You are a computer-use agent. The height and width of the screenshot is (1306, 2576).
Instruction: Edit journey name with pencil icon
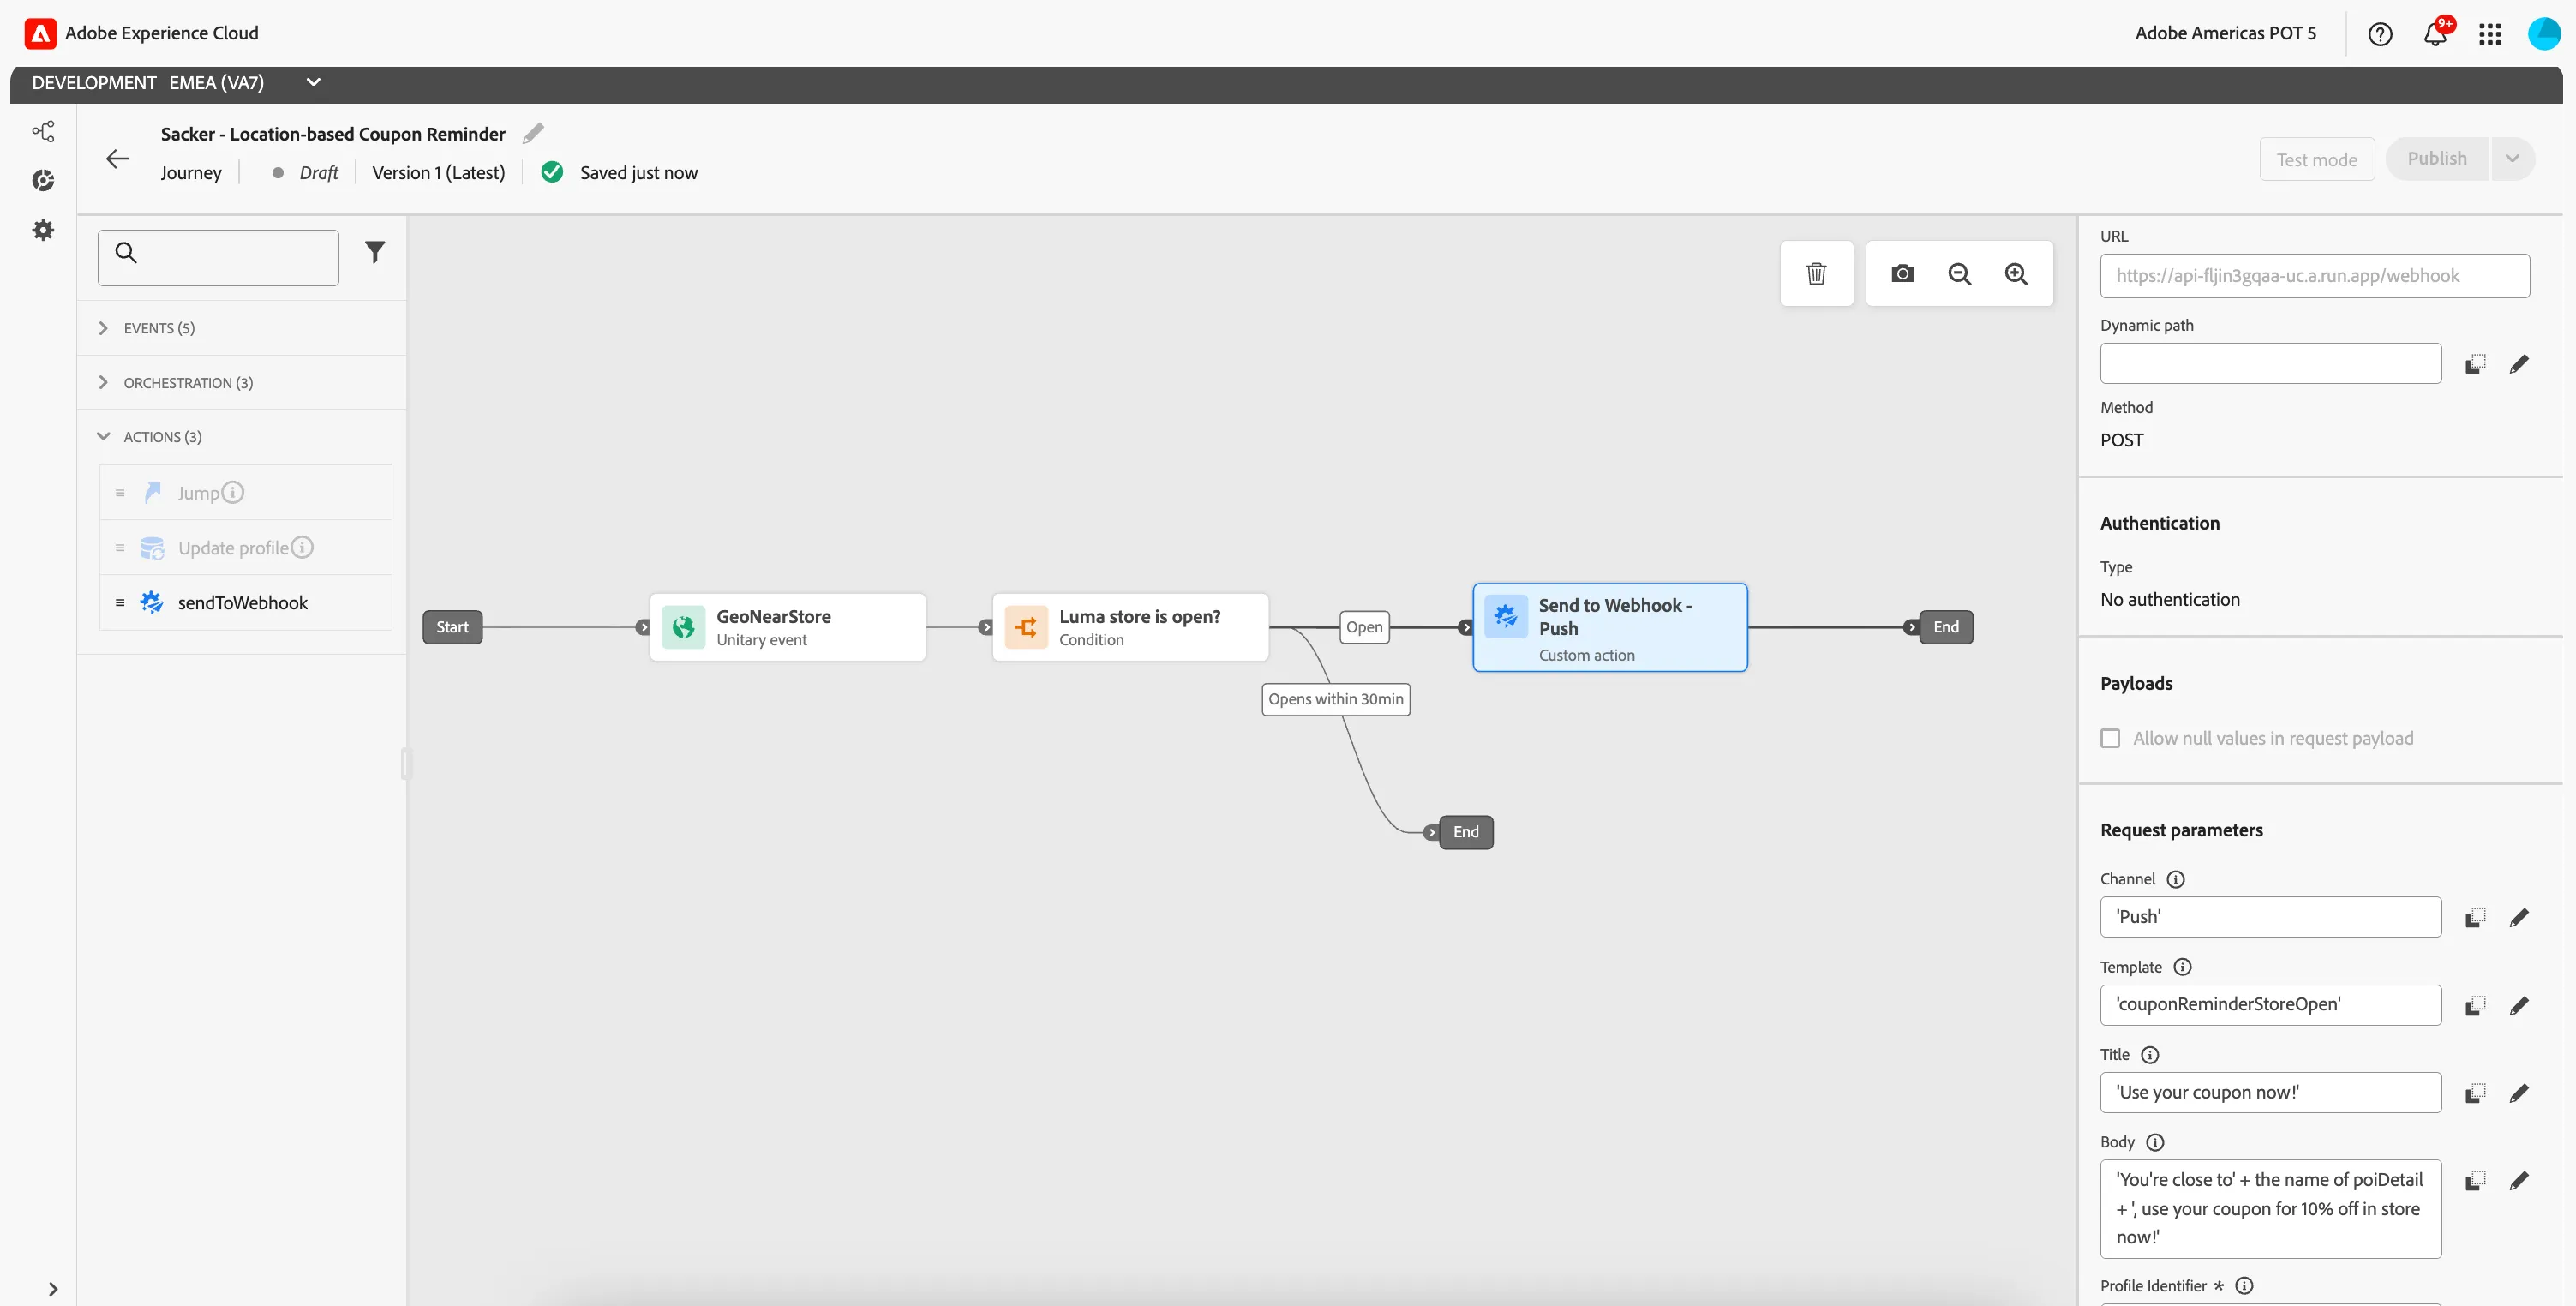[x=534, y=133]
